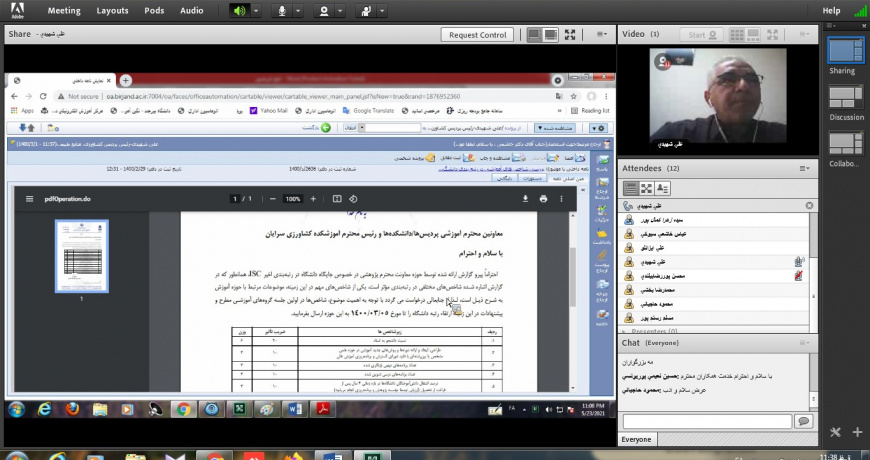
Task: Close the active speaker bar in Attendees
Action: [x=809, y=206]
